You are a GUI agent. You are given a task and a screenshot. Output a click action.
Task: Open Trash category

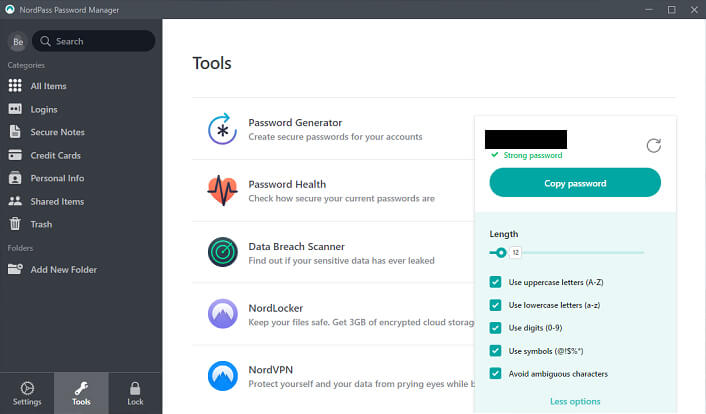pos(41,224)
